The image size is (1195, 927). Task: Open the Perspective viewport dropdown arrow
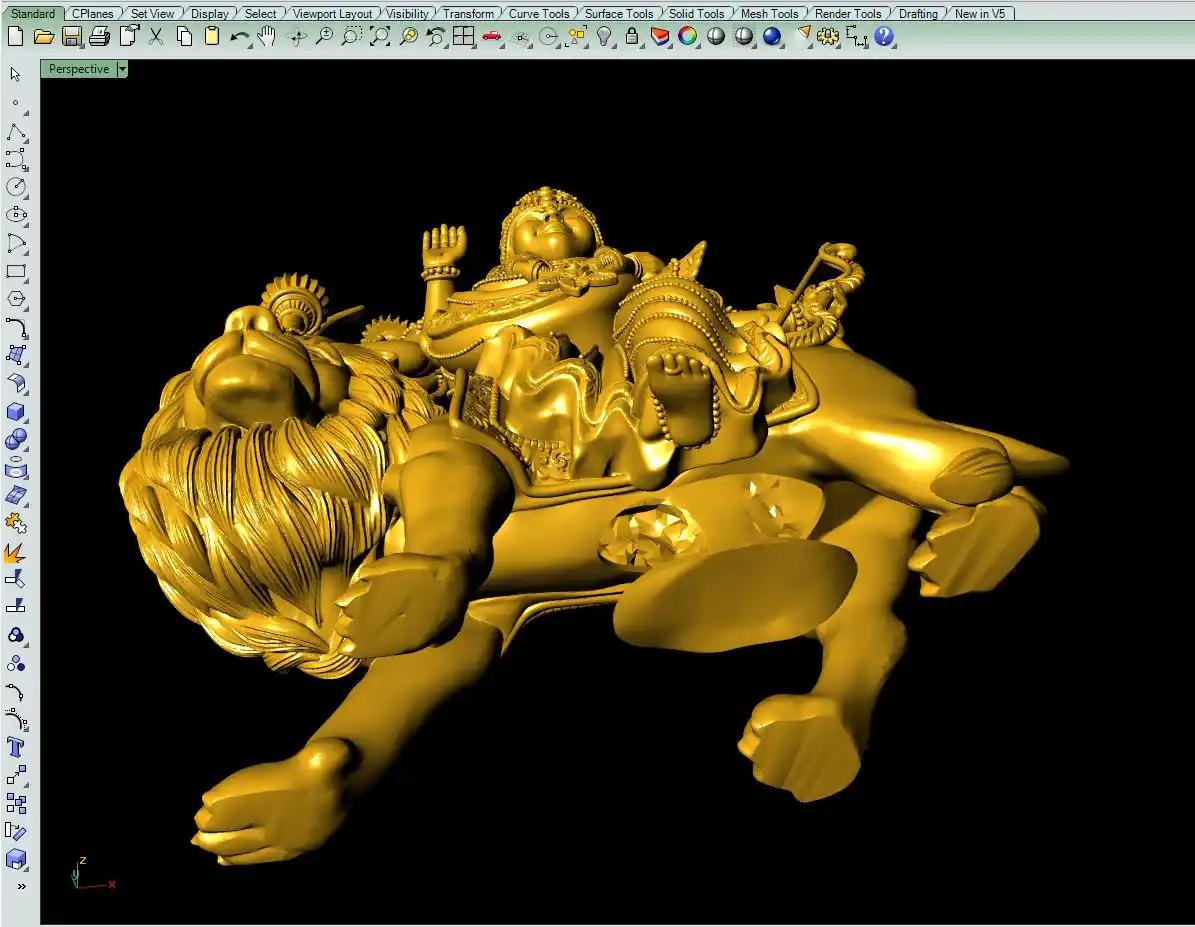(122, 69)
